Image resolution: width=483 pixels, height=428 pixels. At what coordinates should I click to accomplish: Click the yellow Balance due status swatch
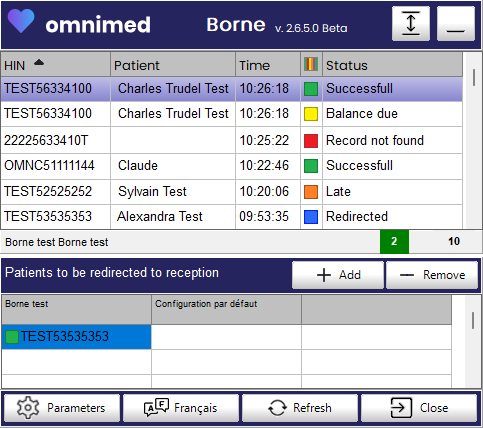pyautogui.click(x=311, y=114)
